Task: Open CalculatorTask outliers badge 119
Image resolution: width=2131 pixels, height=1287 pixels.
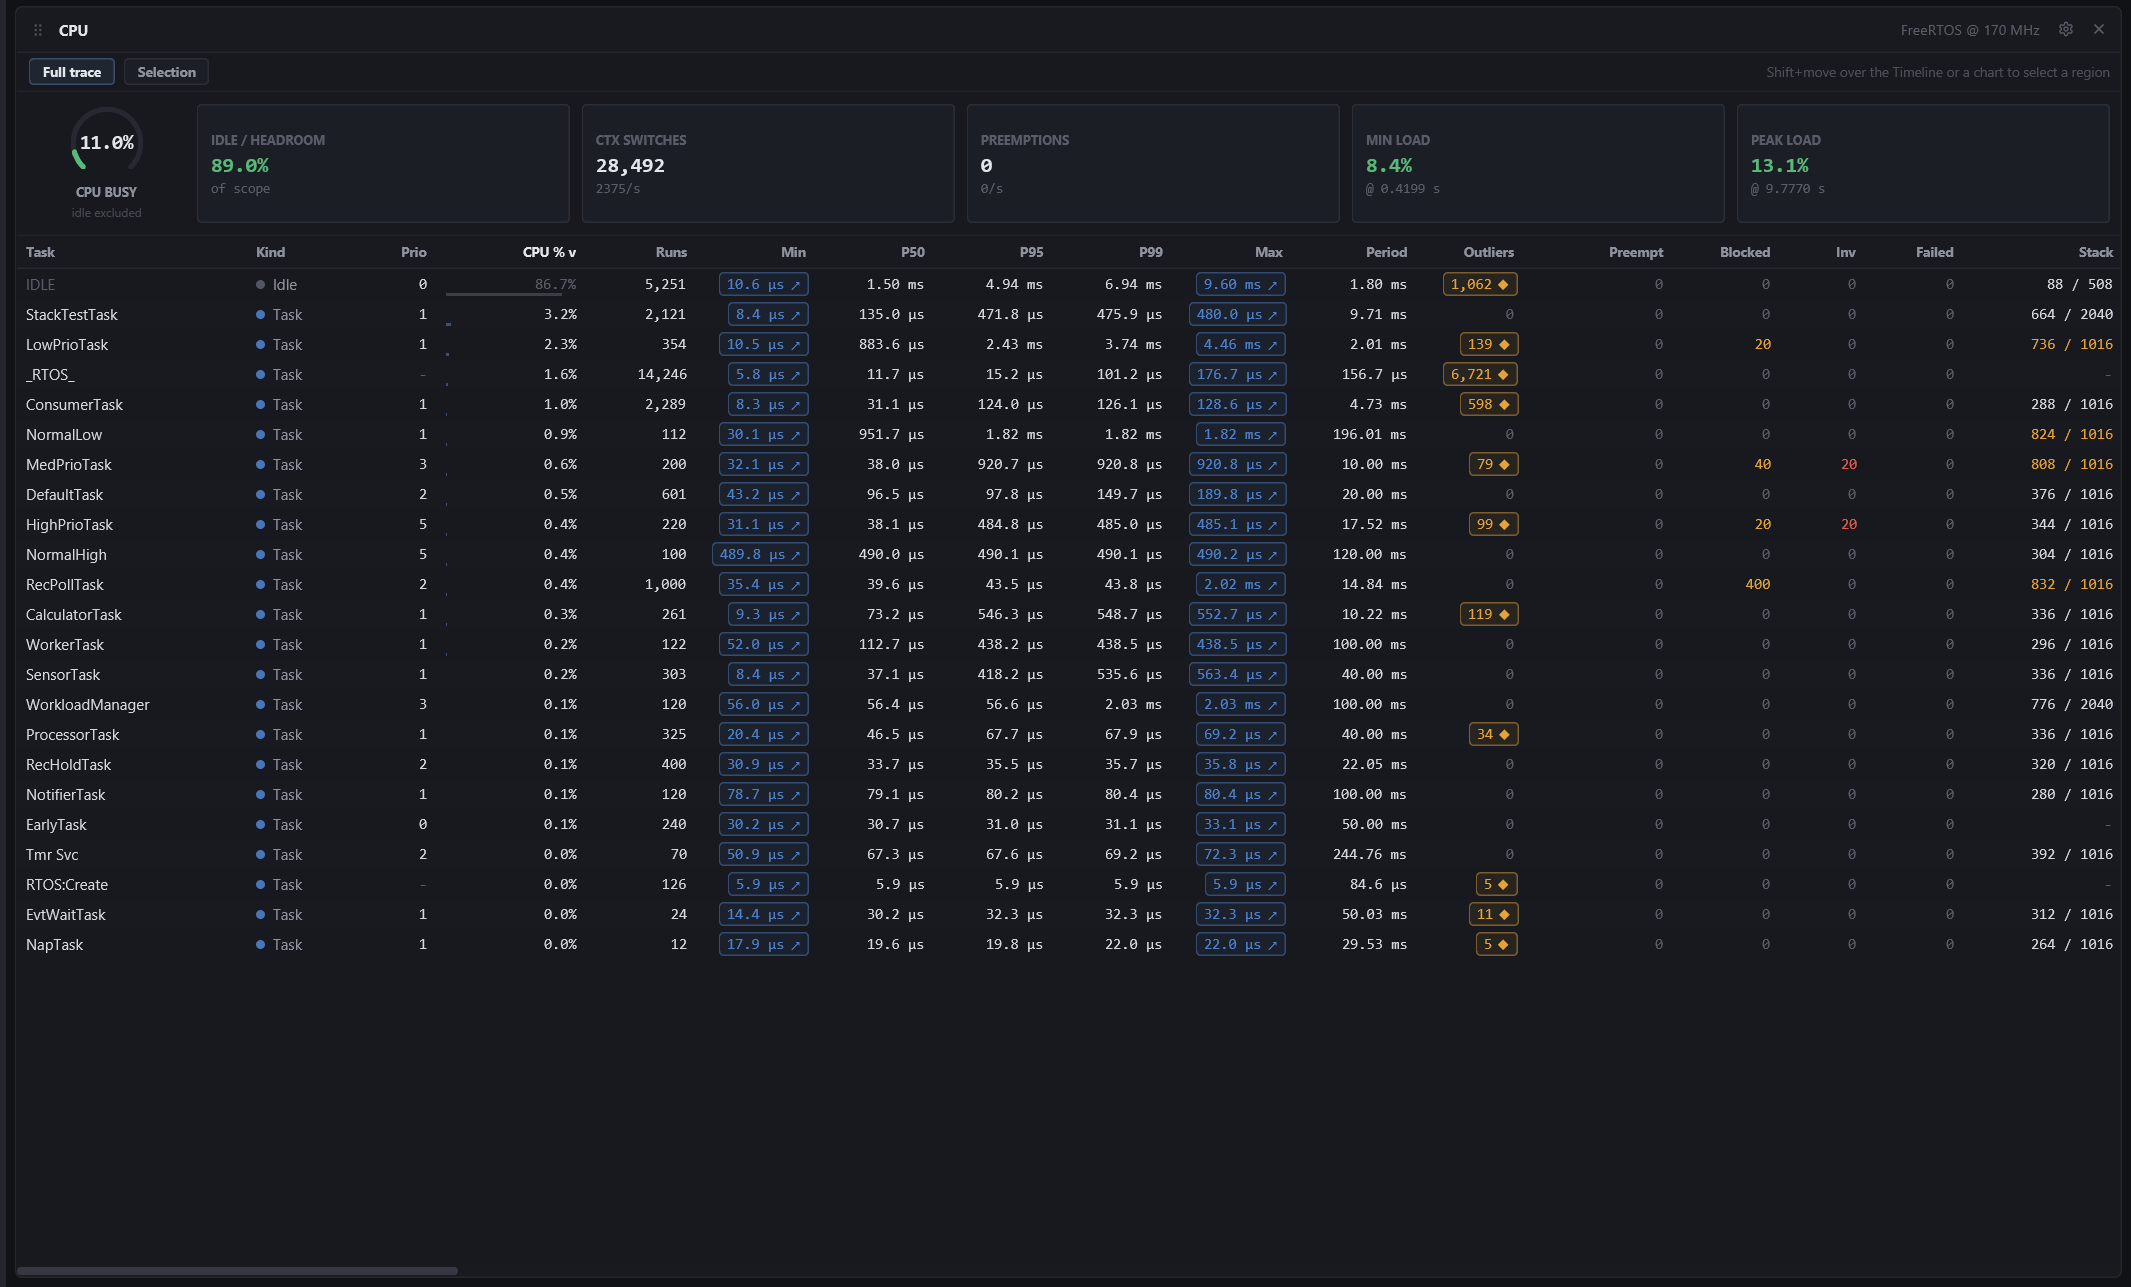Action: (x=1489, y=614)
